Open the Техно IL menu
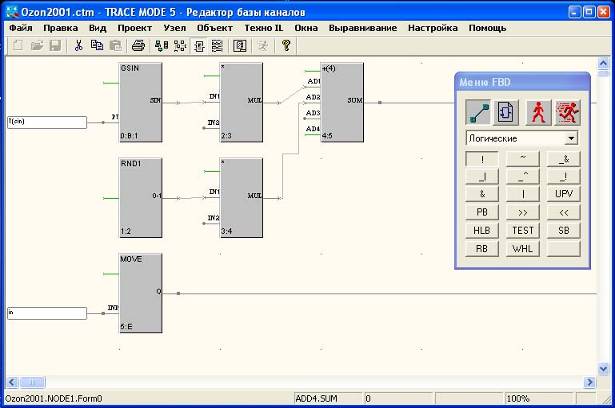Image resolution: width=615 pixels, height=408 pixels. [264, 28]
